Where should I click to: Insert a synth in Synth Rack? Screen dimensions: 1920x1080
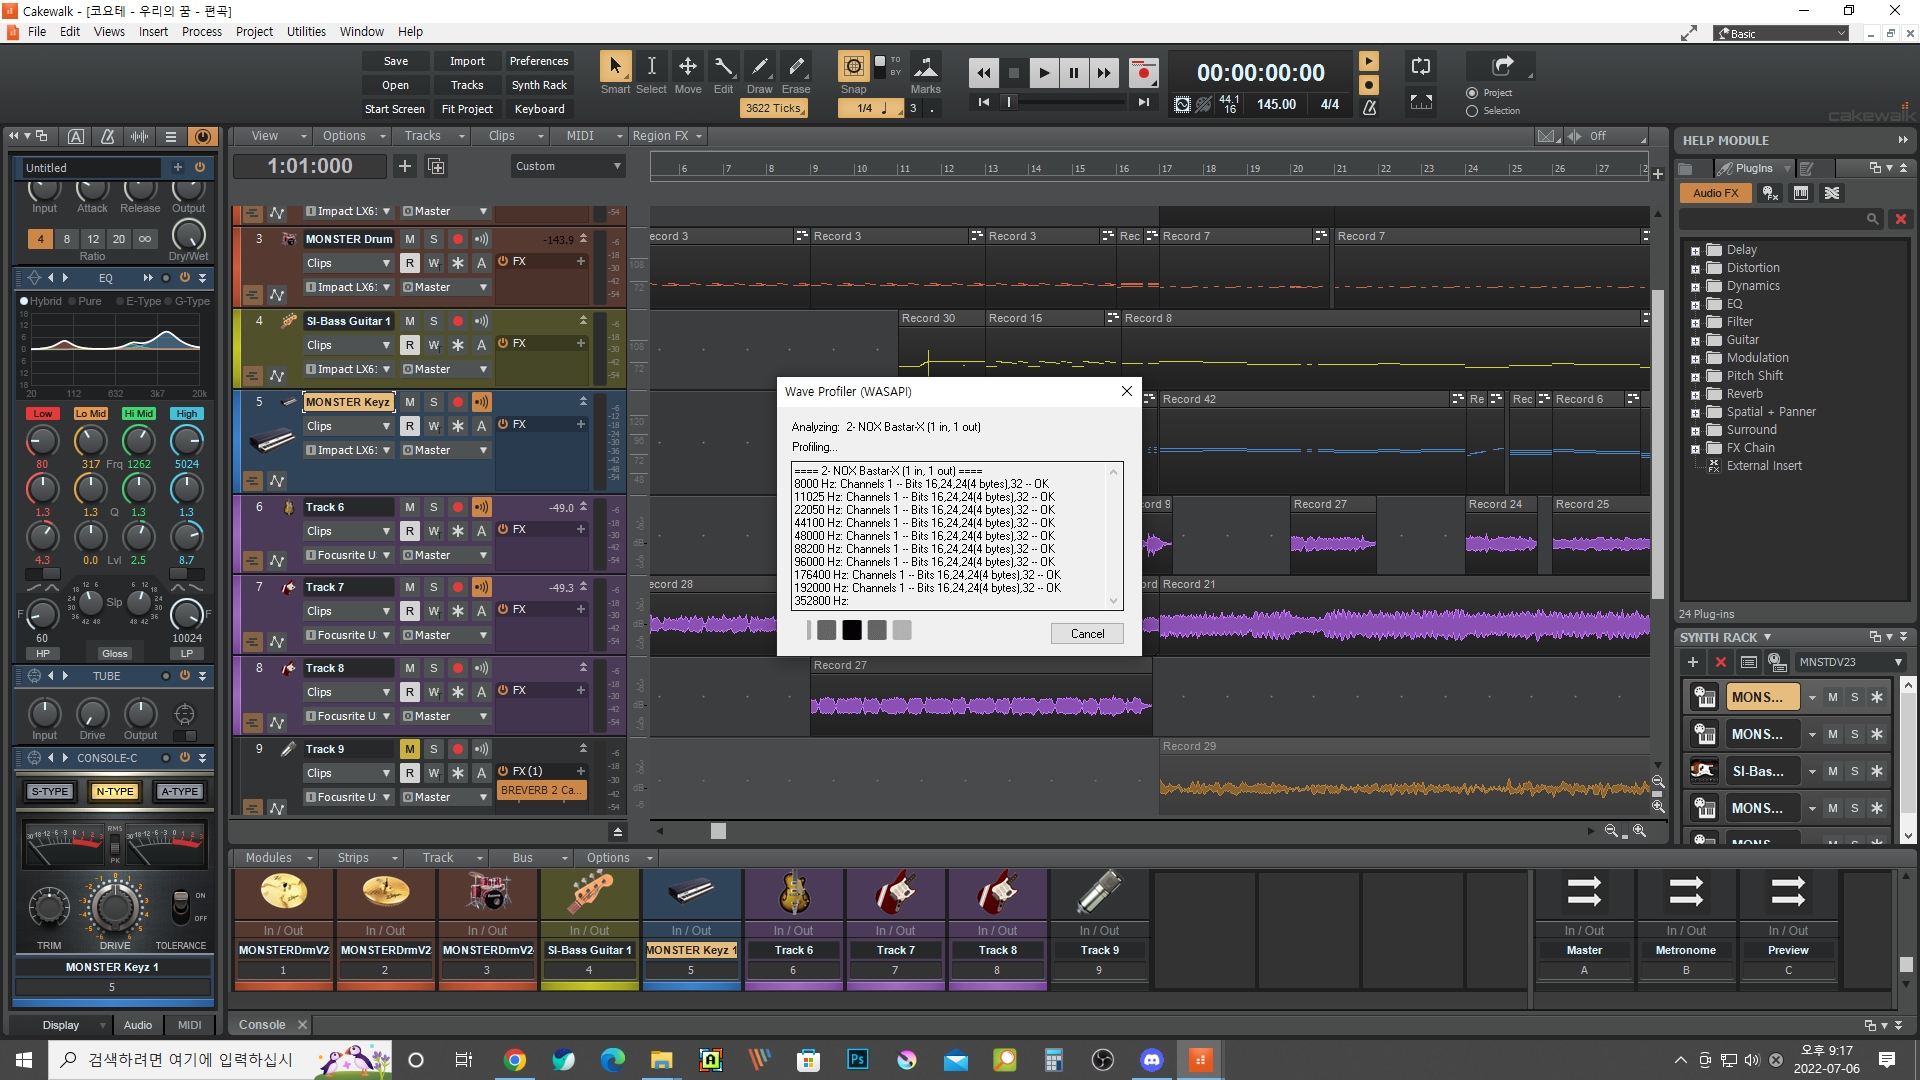pos(1692,662)
